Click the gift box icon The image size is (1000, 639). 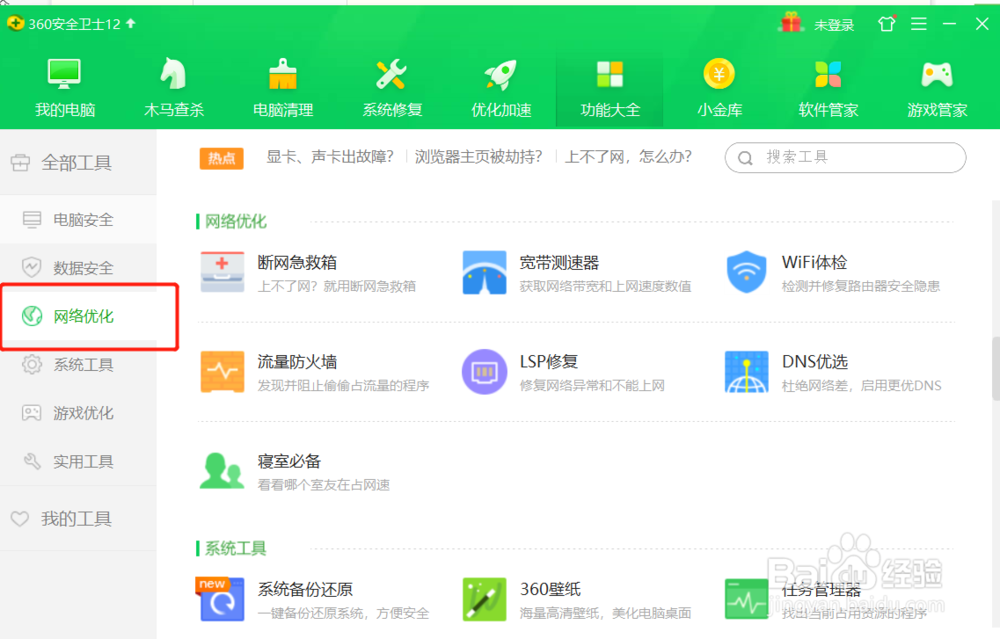coord(791,23)
